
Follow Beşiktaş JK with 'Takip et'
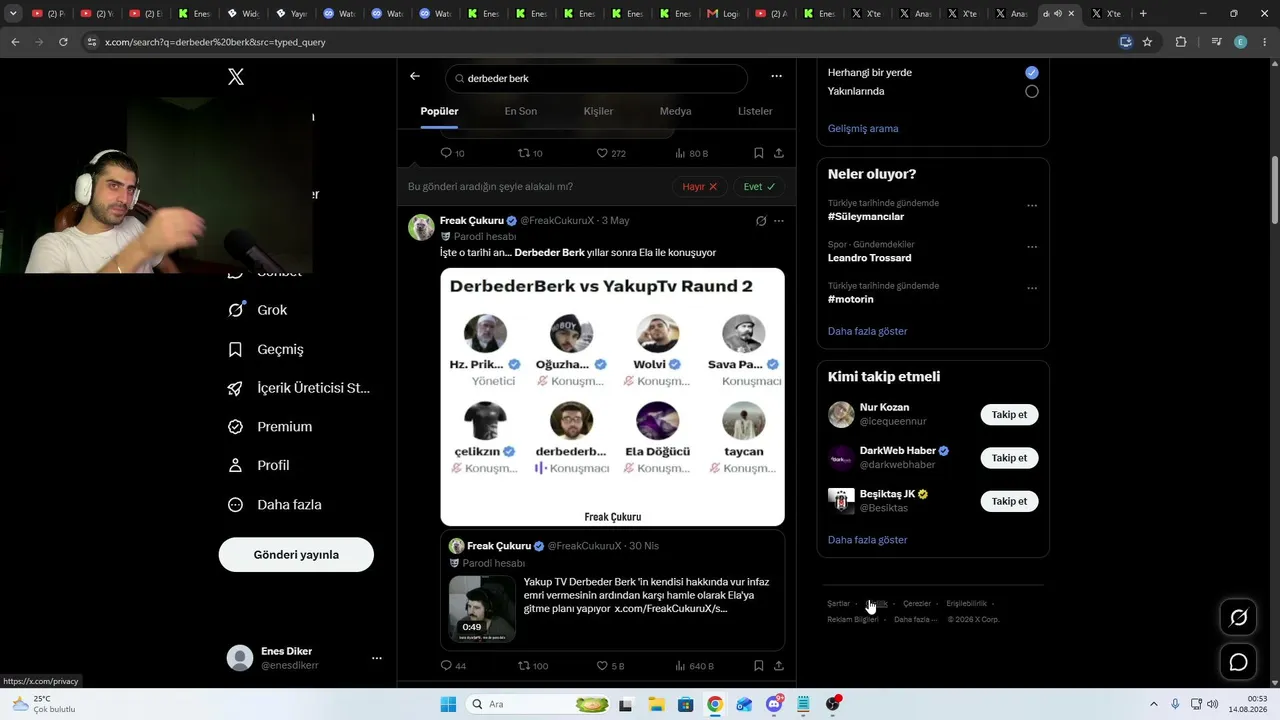1009,501
